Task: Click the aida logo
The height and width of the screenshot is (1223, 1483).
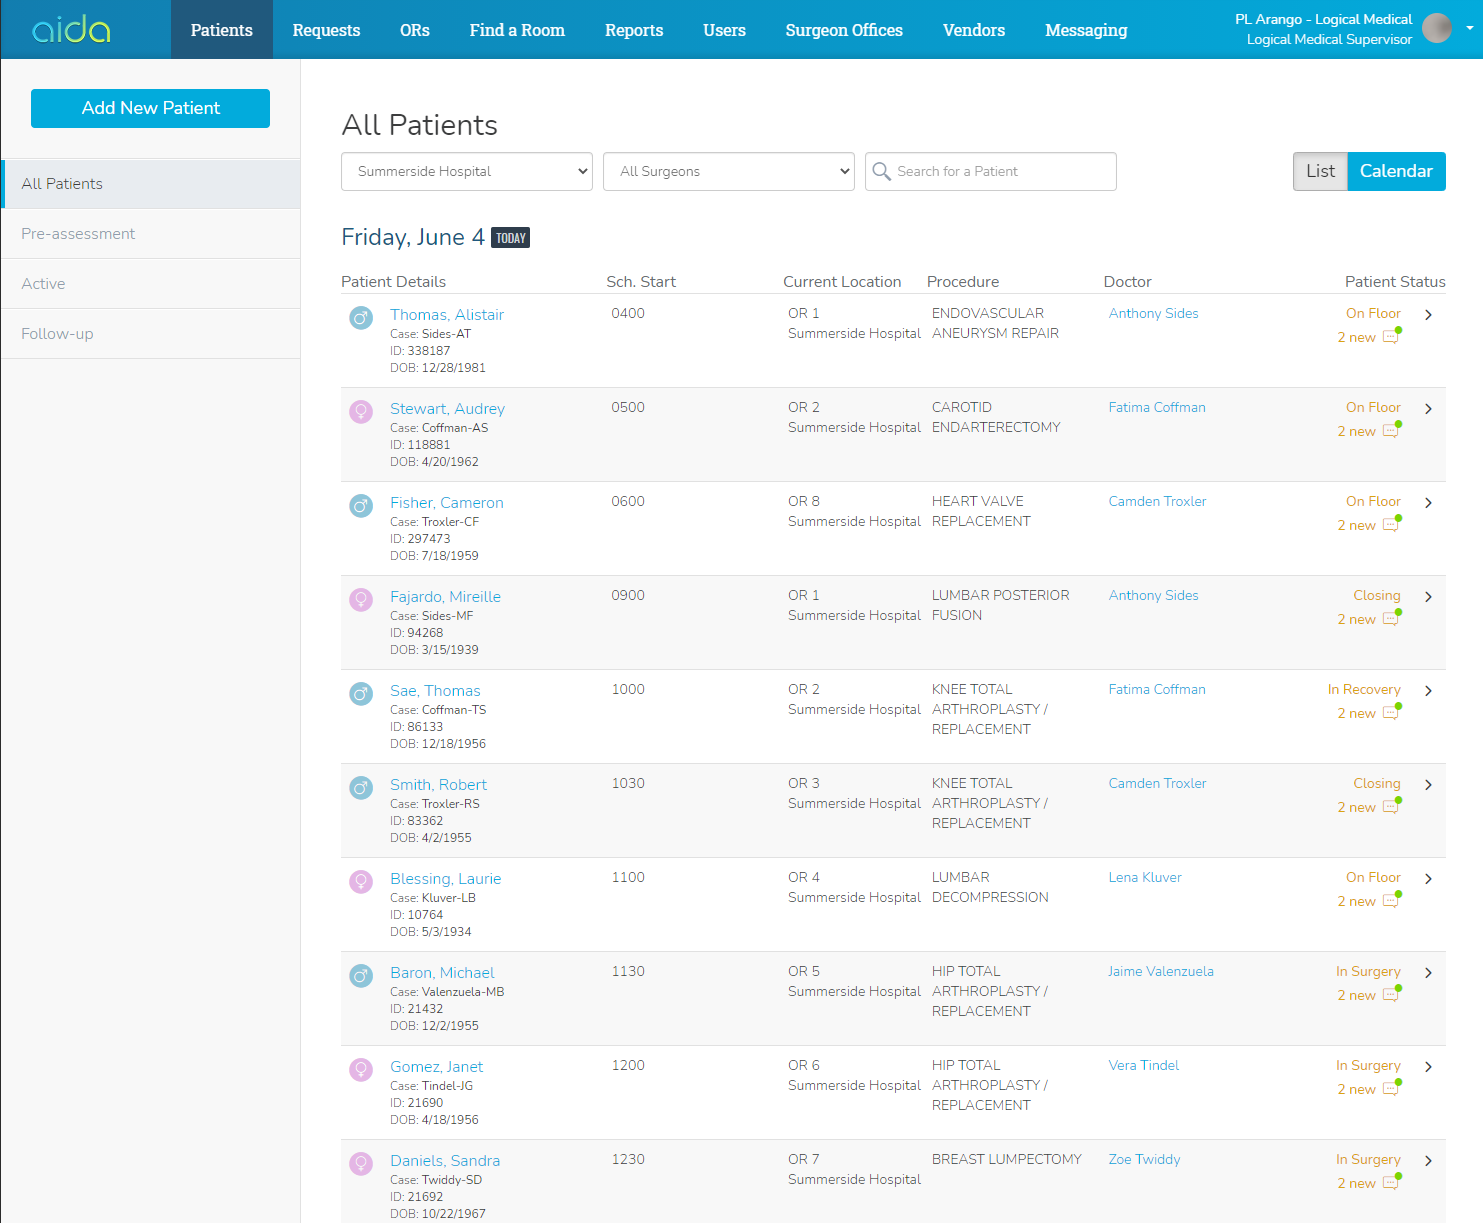Action: click(x=72, y=30)
